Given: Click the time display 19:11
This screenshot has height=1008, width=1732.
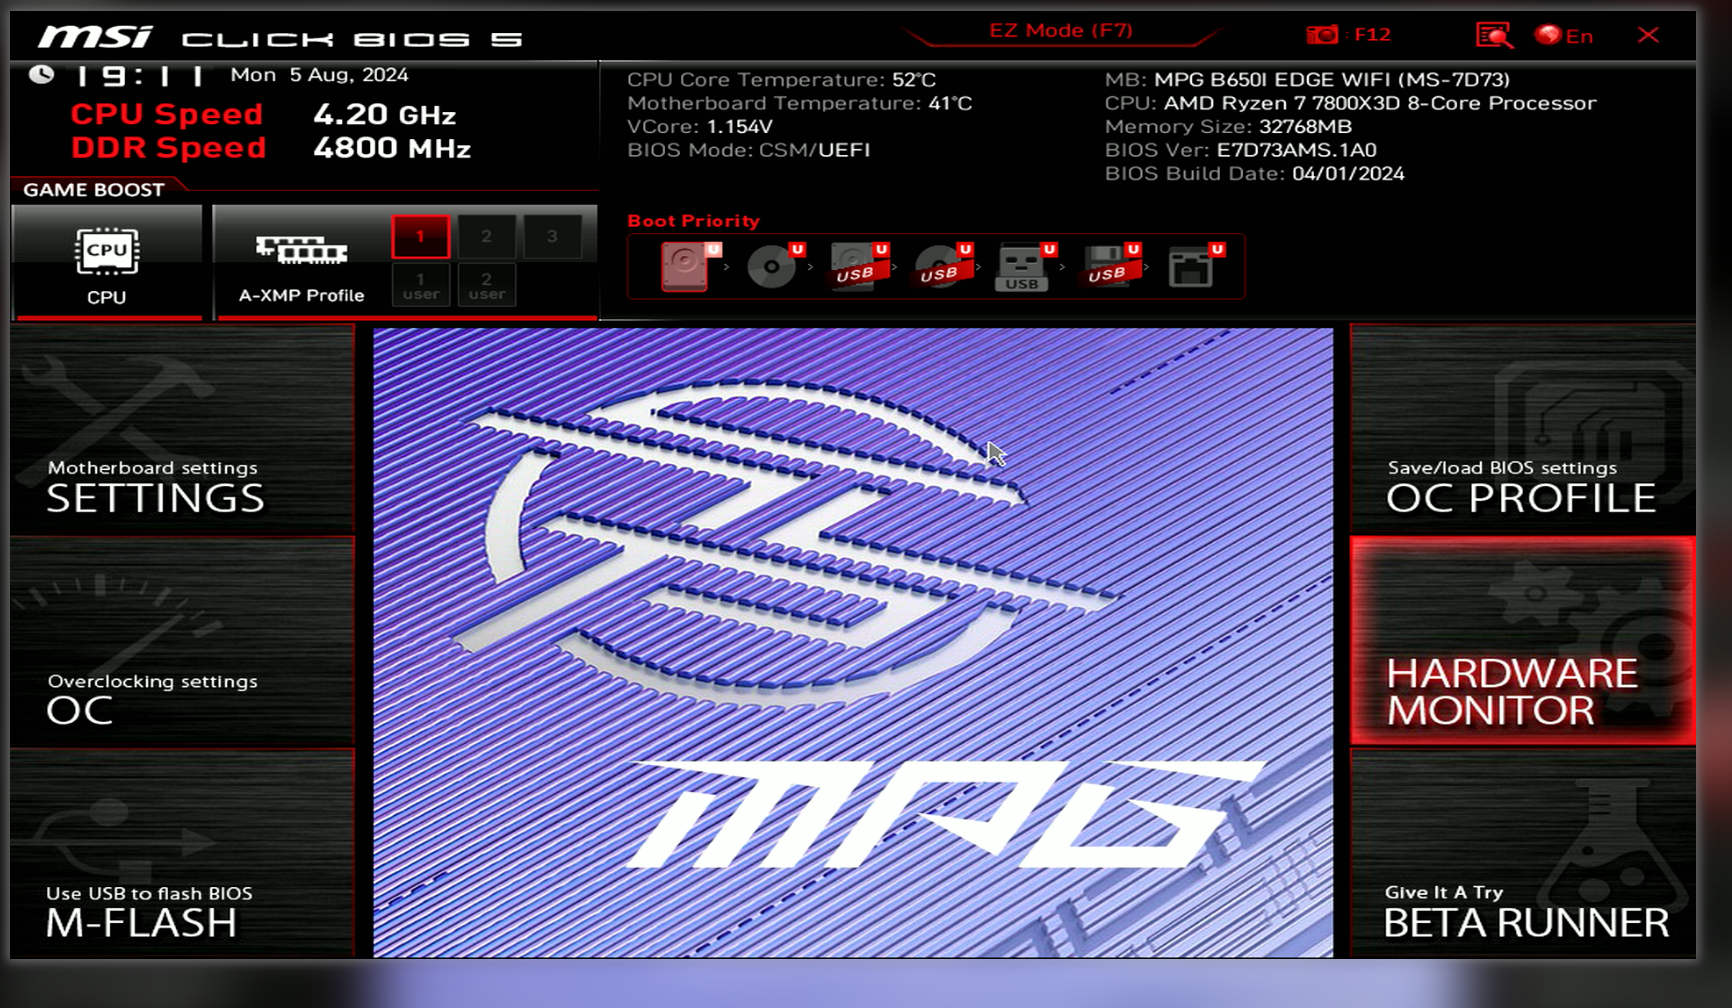Looking at the screenshot, I should click(140, 76).
